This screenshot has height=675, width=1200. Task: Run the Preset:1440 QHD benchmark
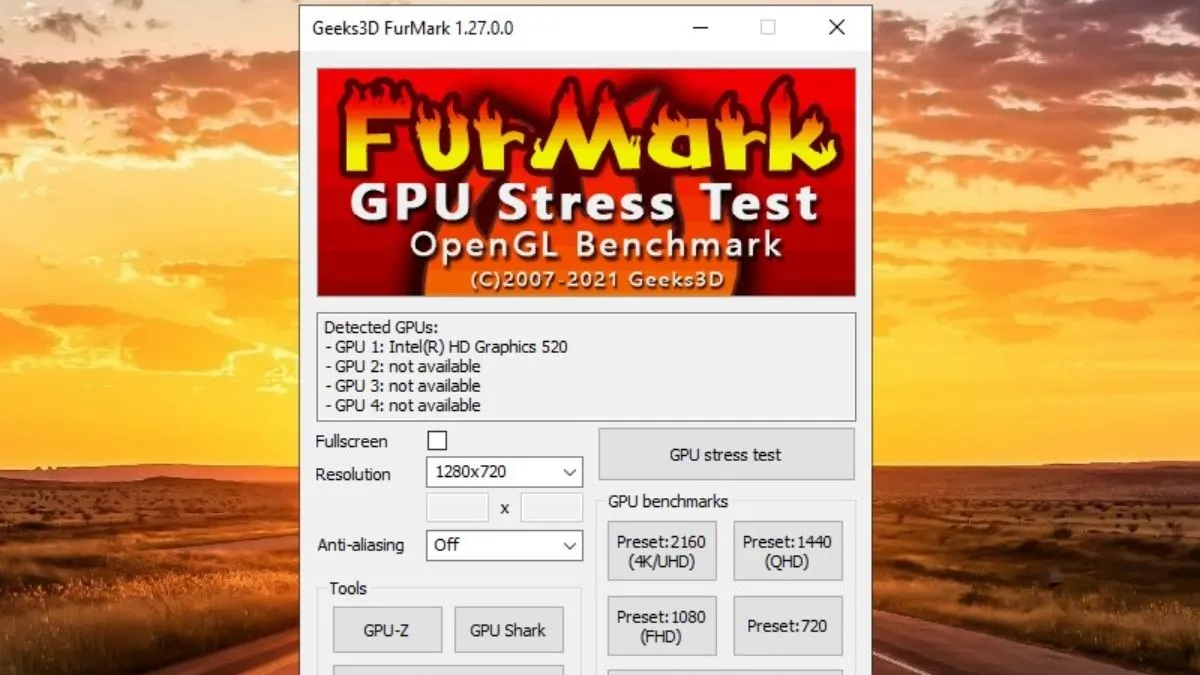787,551
